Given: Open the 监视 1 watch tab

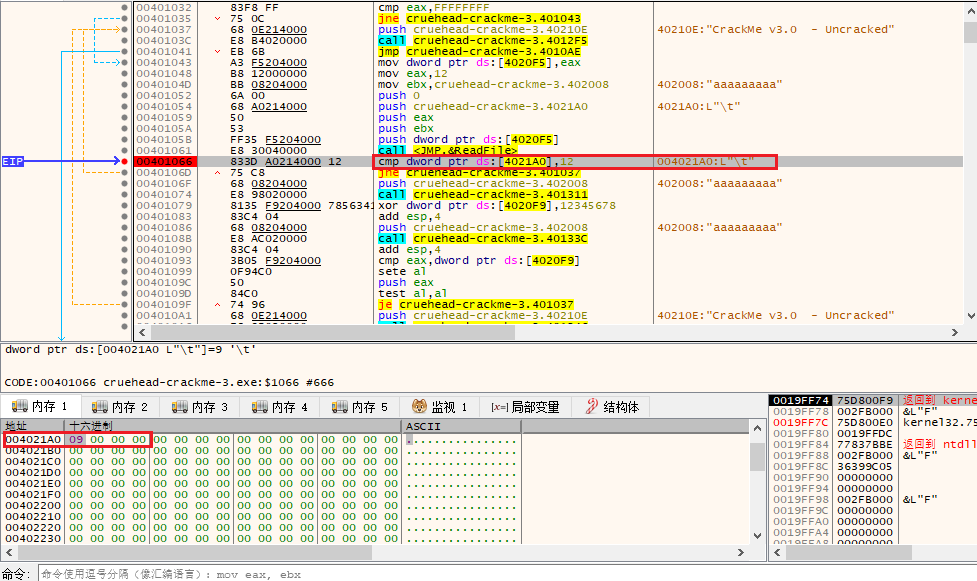Looking at the screenshot, I should (x=440, y=407).
